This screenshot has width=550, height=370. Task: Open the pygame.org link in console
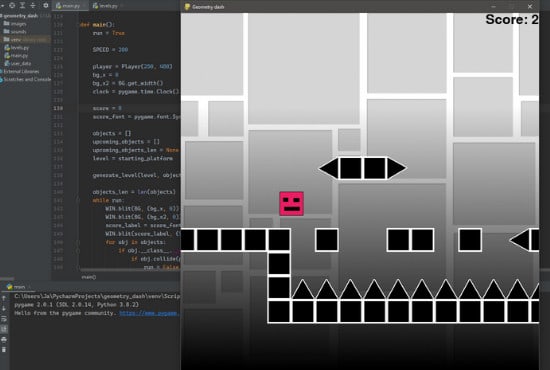coord(149,313)
